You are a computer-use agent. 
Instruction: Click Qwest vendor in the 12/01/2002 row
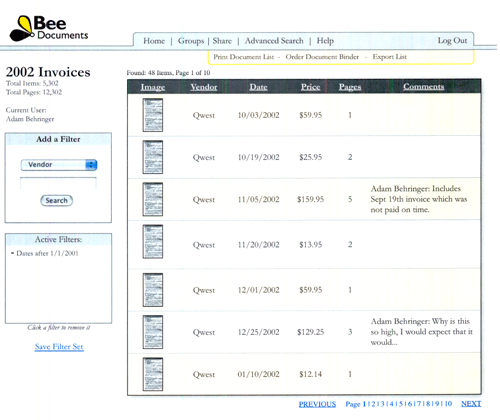click(204, 290)
